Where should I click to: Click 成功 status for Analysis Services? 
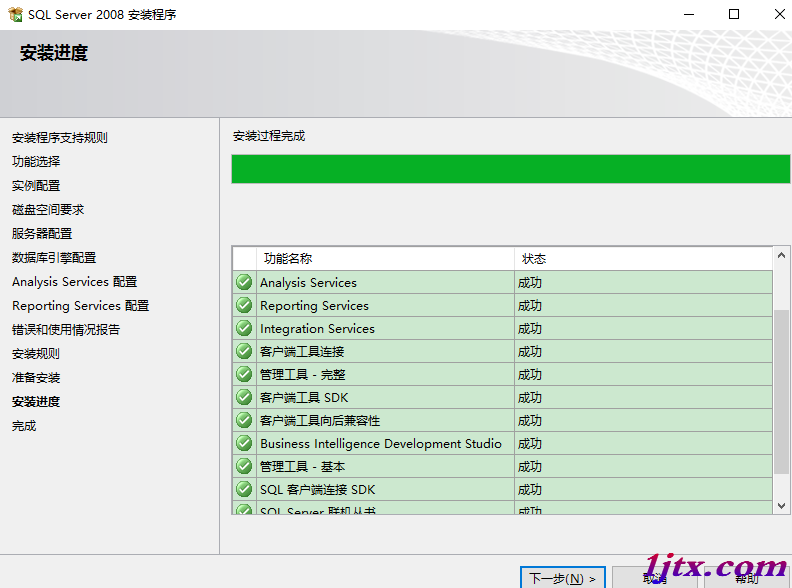(x=530, y=282)
